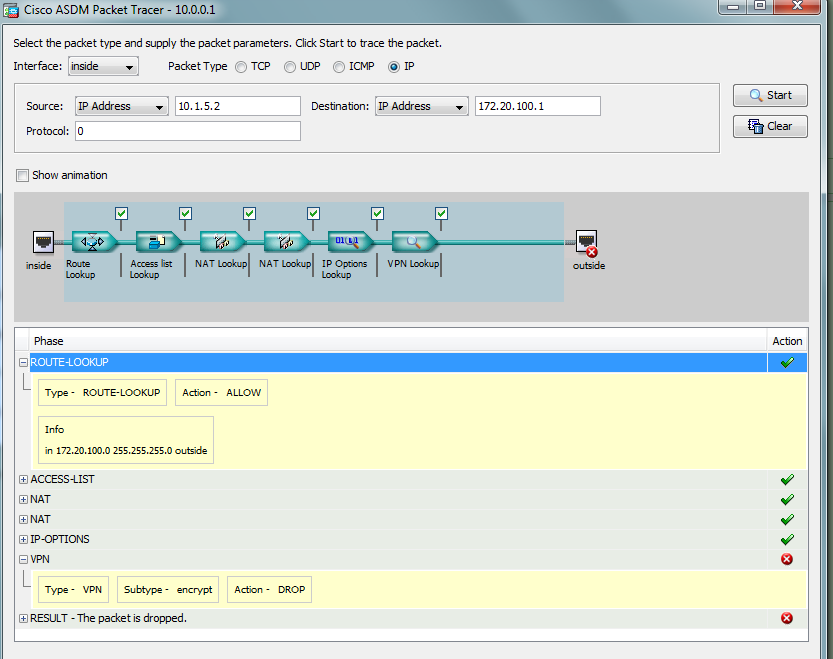Viewport: 833px width, 659px height.
Task: Click the IP Options Lookup phase icon
Action: tap(350, 242)
